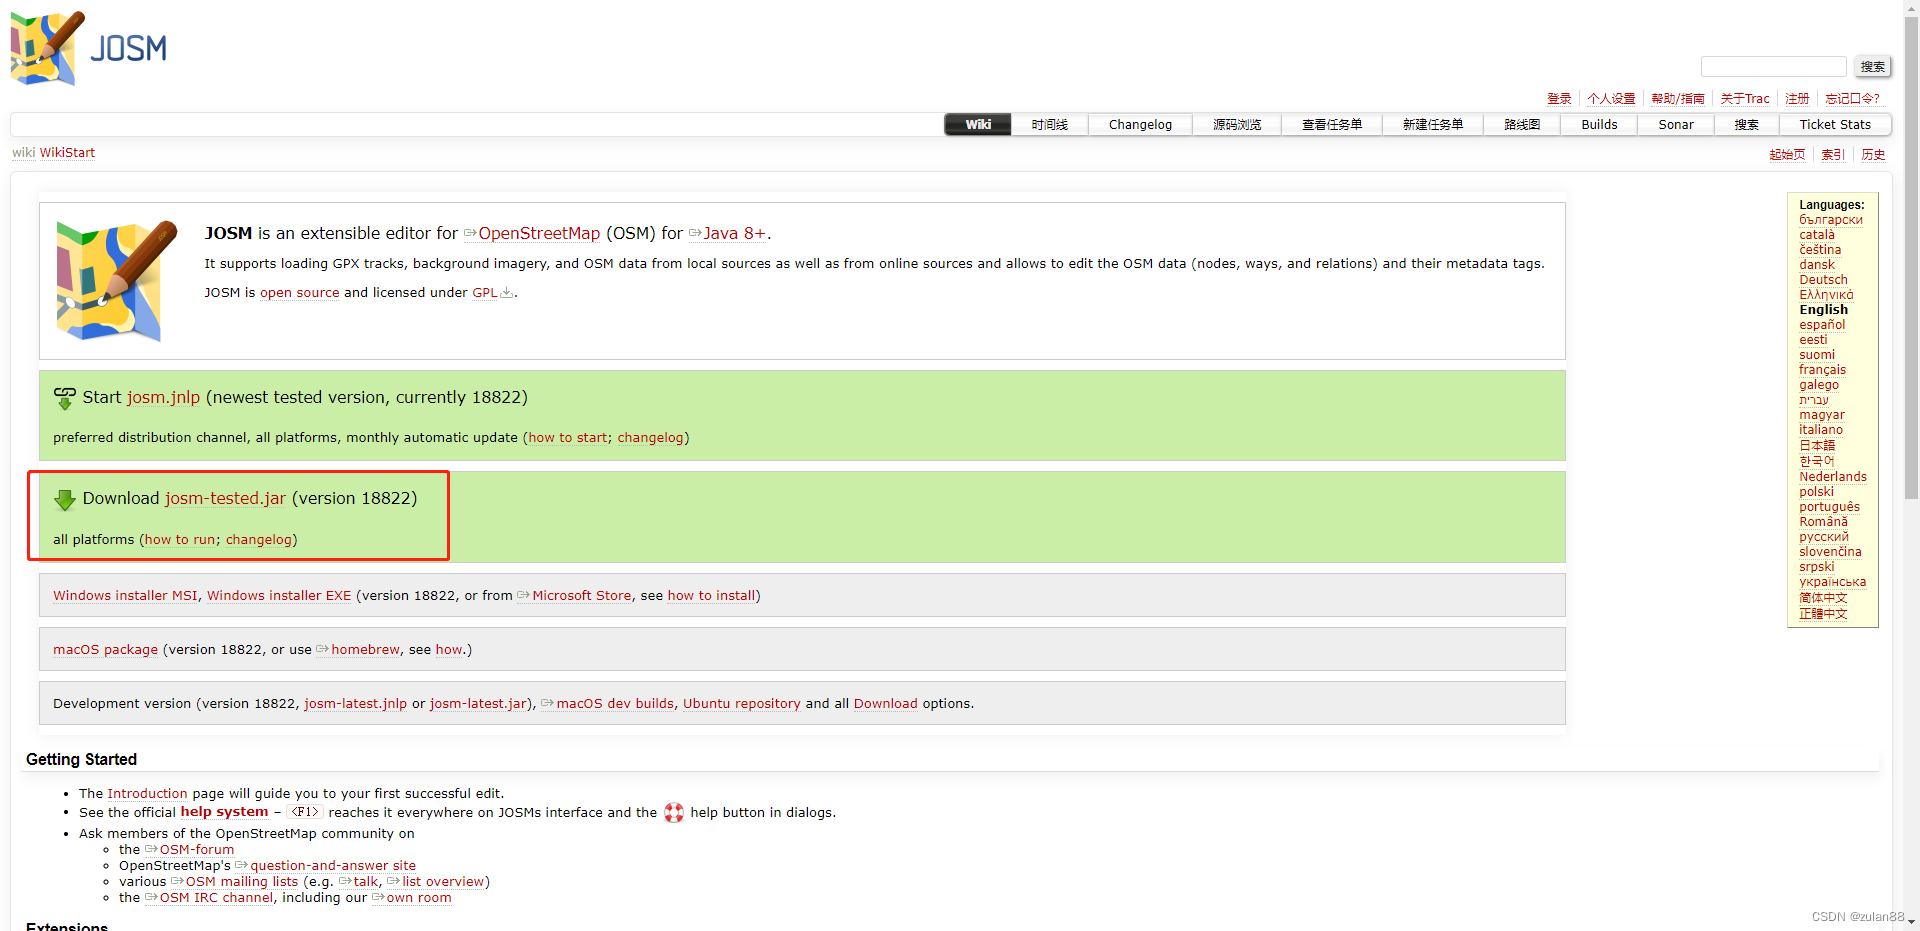Switch to the Changelog tab
Image resolution: width=1920 pixels, height=931 pixels.
pyautogui.click(x=1139, y=124)
